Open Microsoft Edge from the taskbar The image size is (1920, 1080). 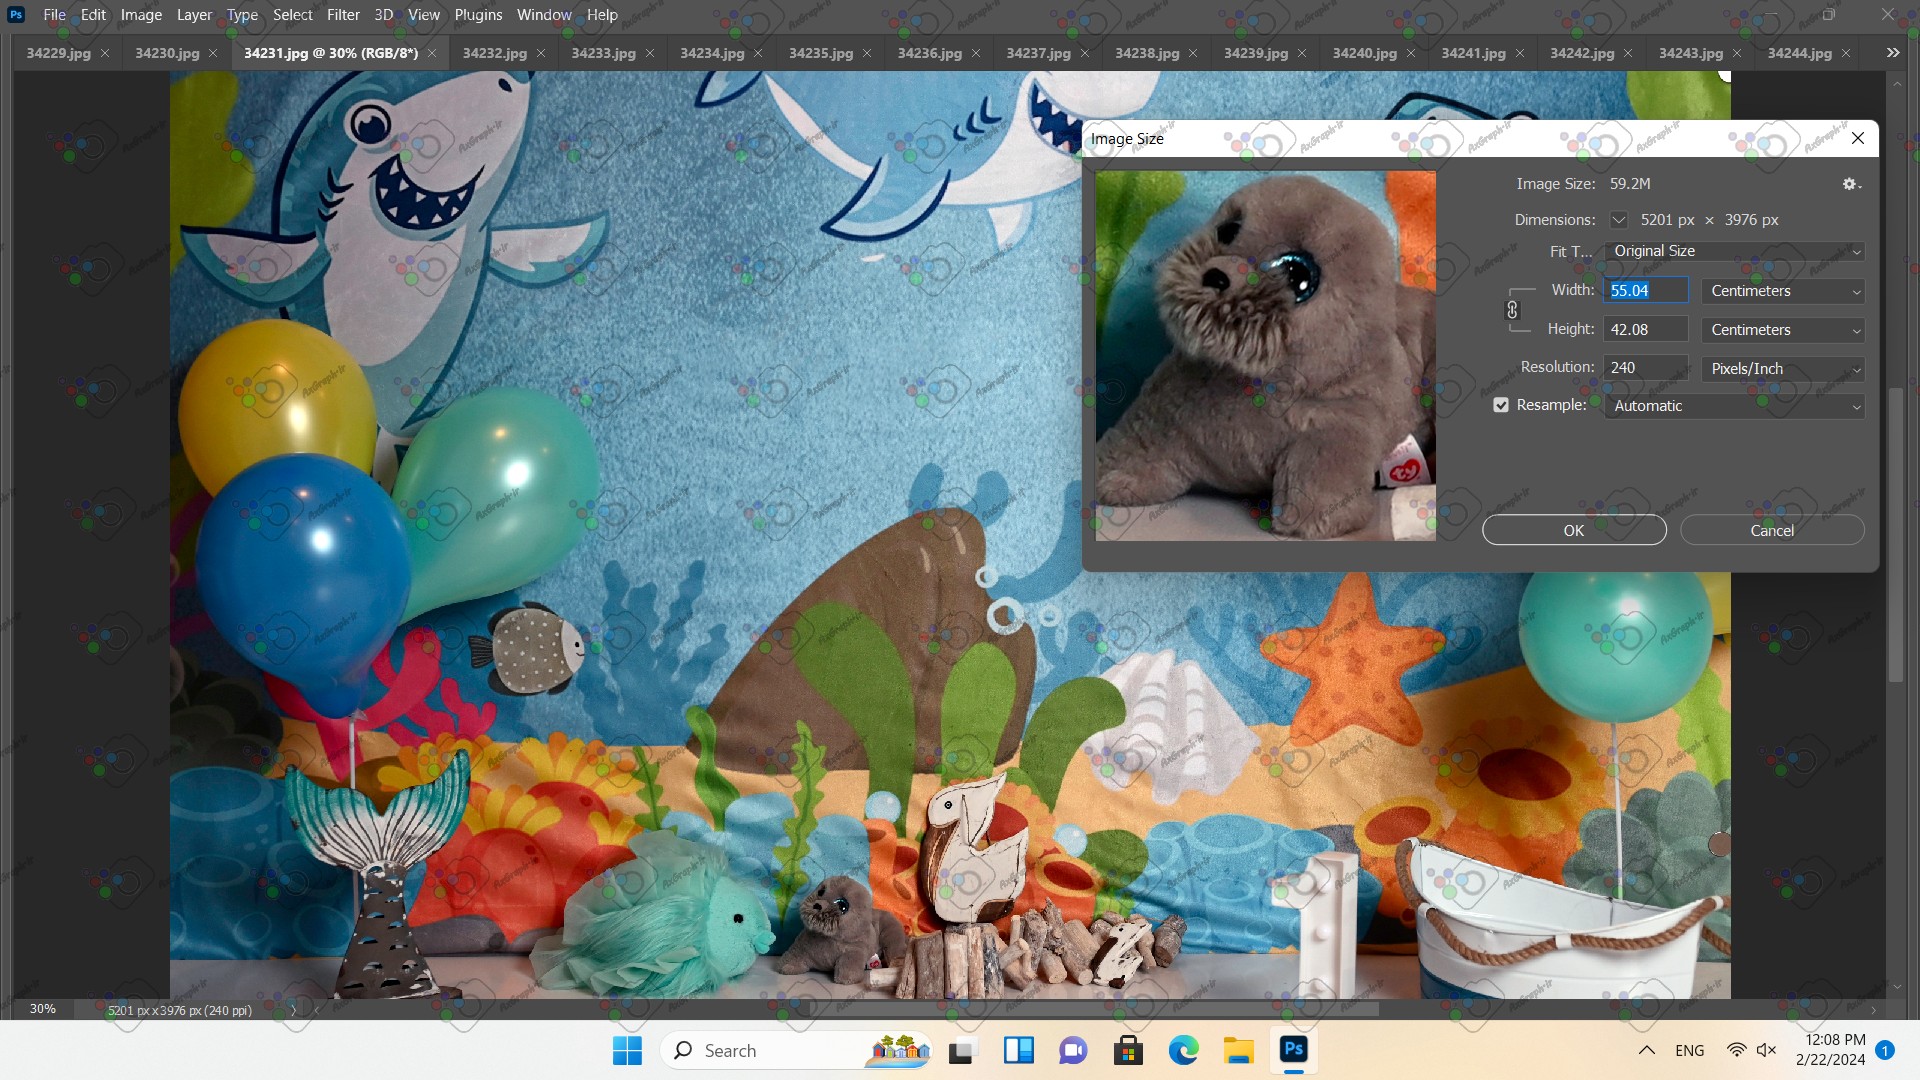tap(1183, 1050)
